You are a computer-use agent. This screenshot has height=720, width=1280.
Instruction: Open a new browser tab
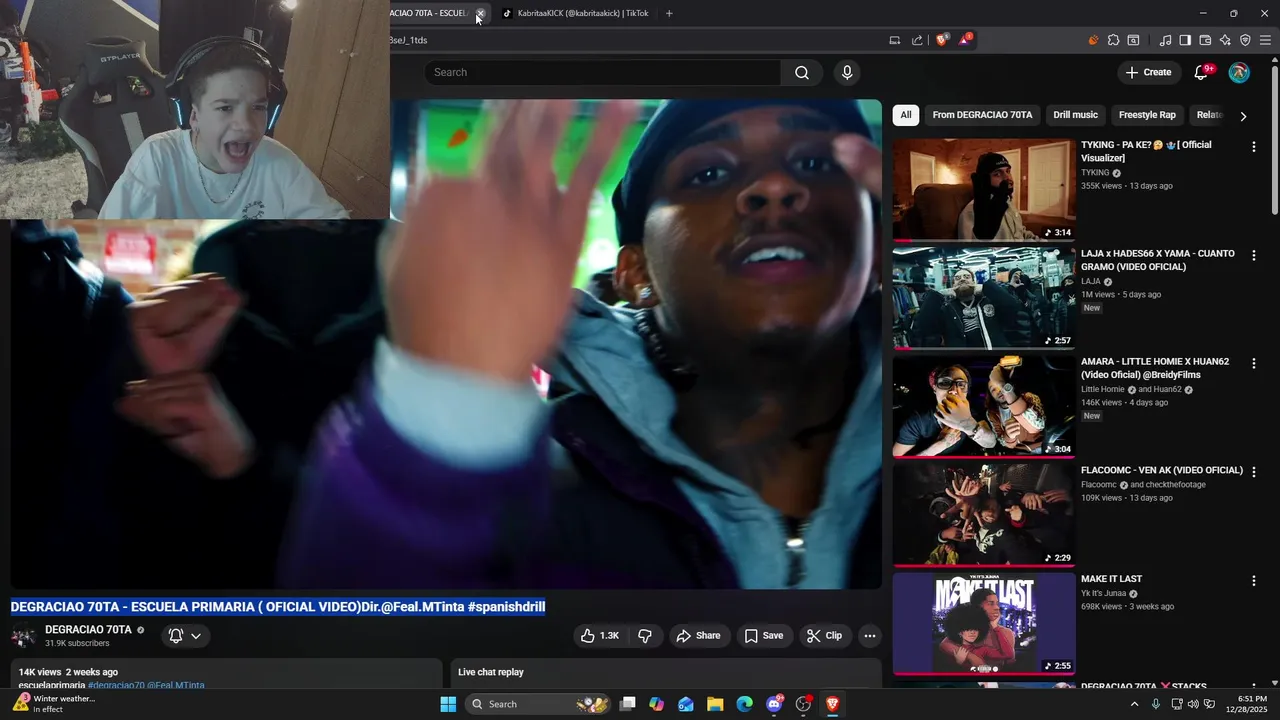click(x=669, y=13)
